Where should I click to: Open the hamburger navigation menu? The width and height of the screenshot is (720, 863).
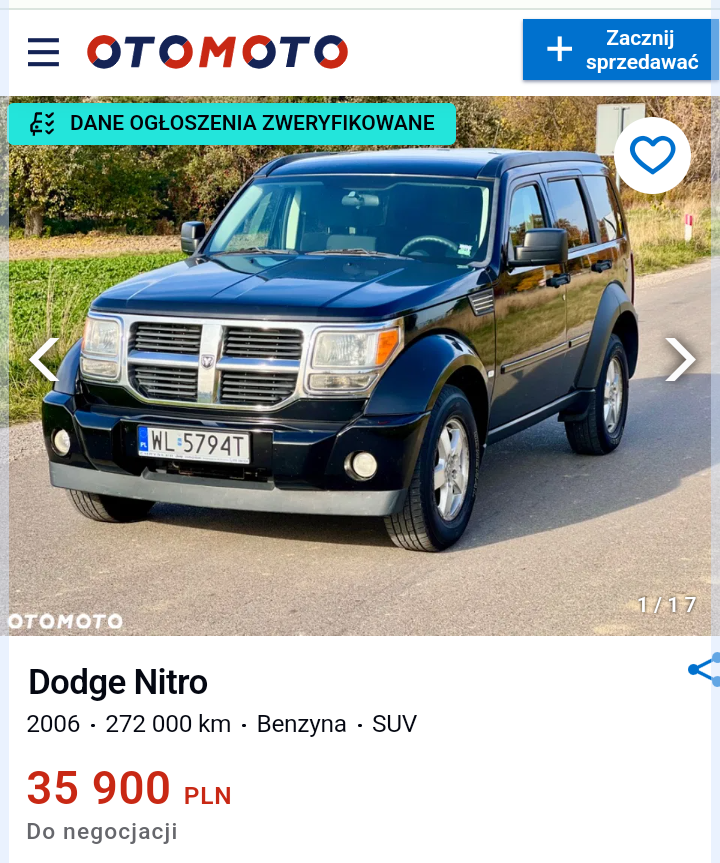(43, 52)
